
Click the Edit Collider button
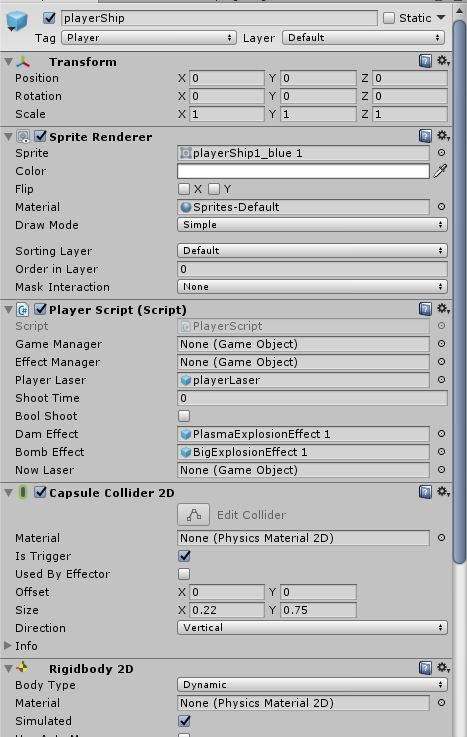click(x=193, y=515)
